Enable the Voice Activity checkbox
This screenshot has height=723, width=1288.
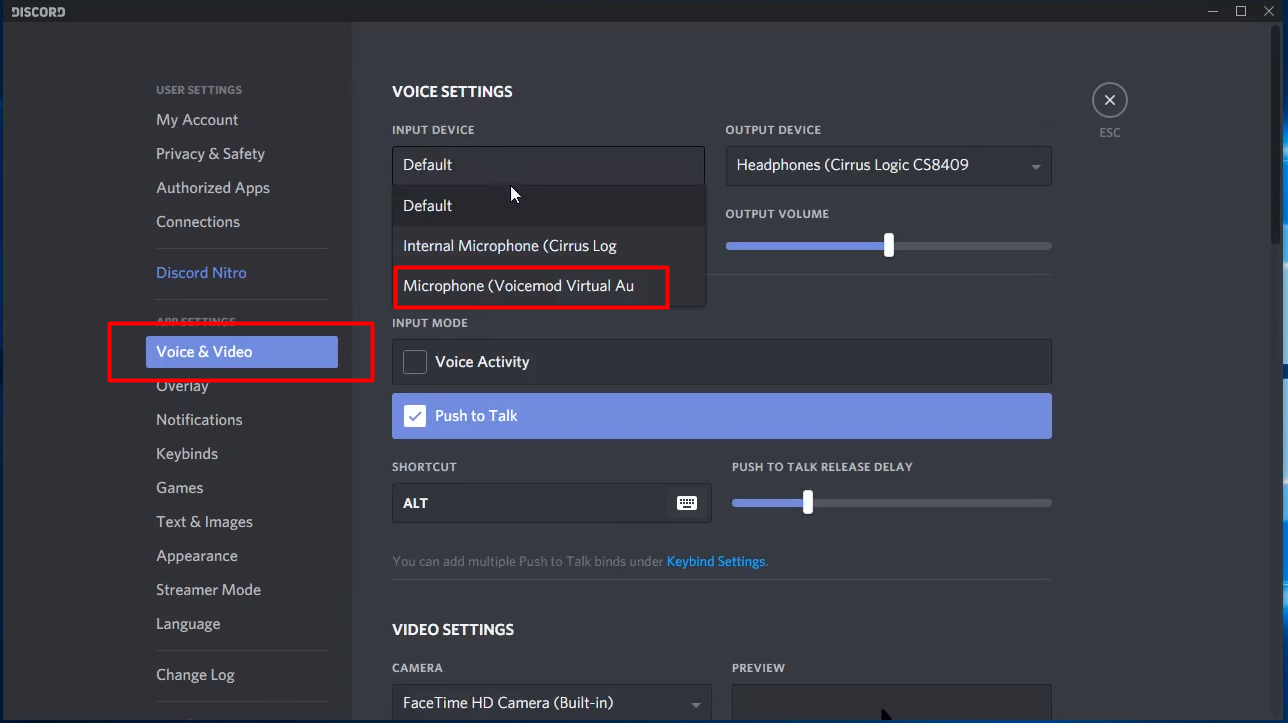point(415,362)
